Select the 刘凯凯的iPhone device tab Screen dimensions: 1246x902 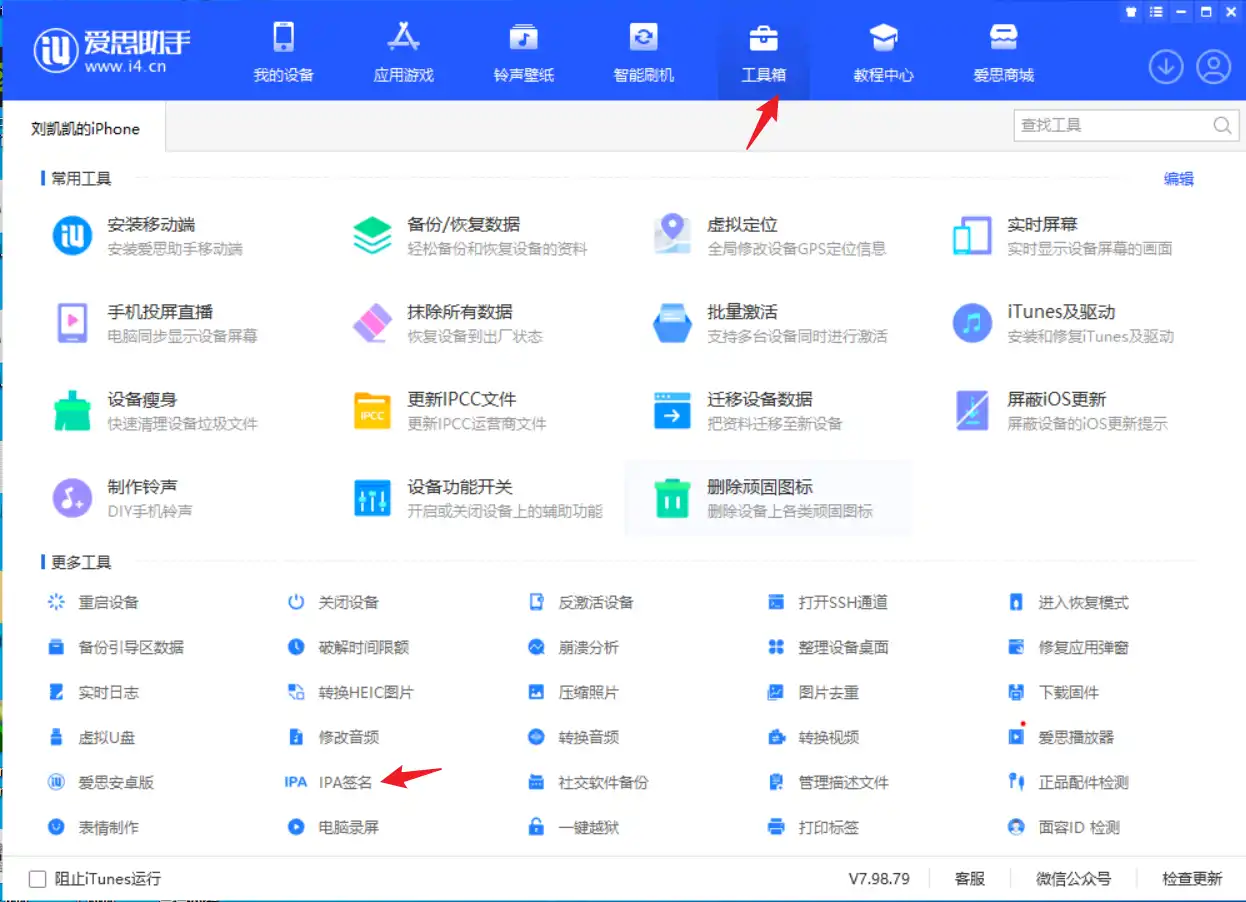pyautogui.click(x=85, y=129)
